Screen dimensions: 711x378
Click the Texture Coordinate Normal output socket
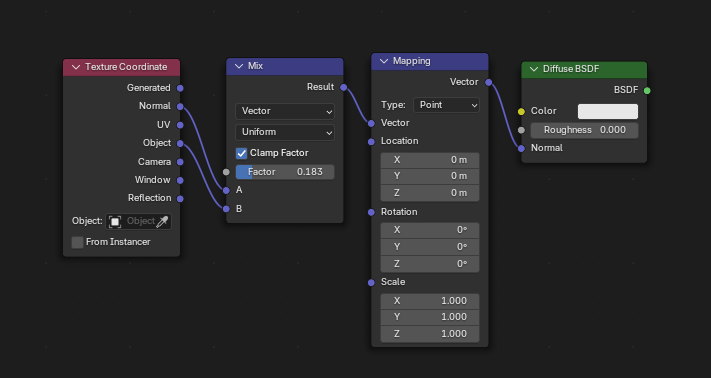pos(180,107)
